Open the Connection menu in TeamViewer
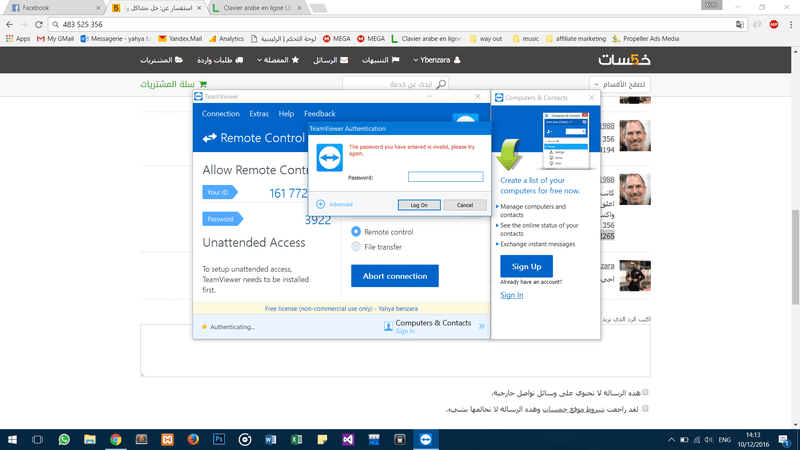Image resolution: width=800 pixels, height=450 pixels. coord(220,113)
